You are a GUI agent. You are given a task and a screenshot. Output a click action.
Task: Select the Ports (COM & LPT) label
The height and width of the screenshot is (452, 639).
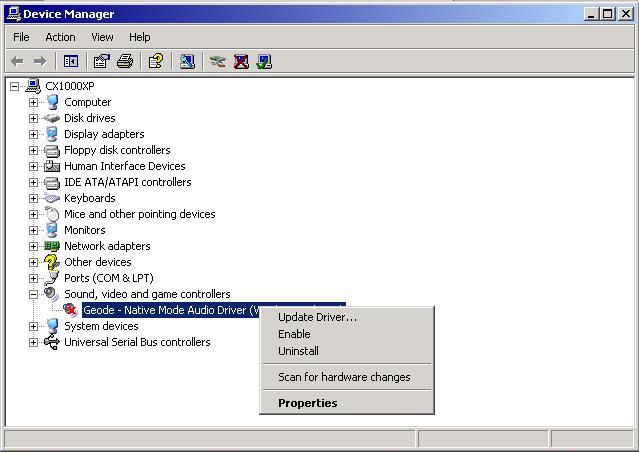(x=109, y=278)
